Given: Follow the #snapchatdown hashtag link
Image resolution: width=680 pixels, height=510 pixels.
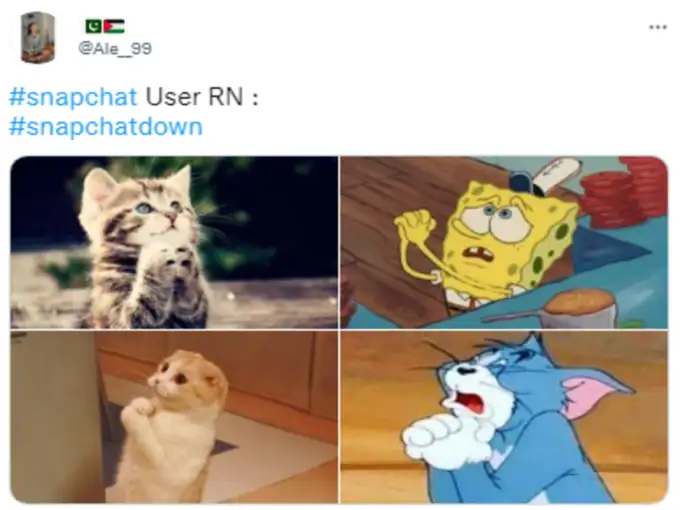Looking at the screenshot, I should click(x=105, y=127).
